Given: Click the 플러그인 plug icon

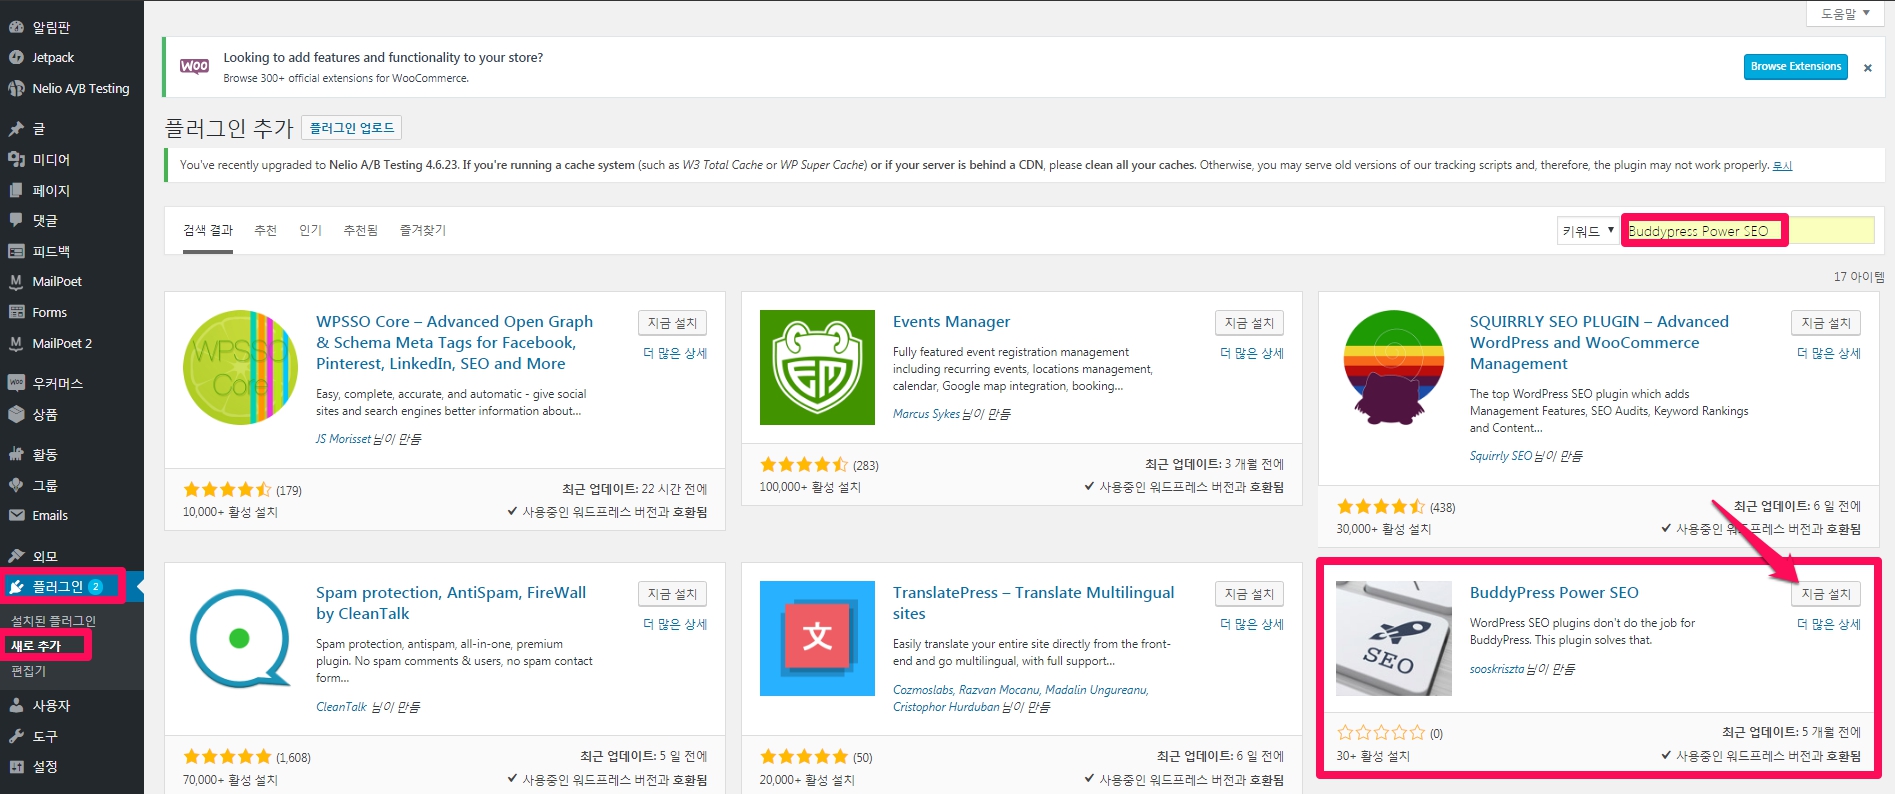Looking at the screenshot, I should point(16,586).
